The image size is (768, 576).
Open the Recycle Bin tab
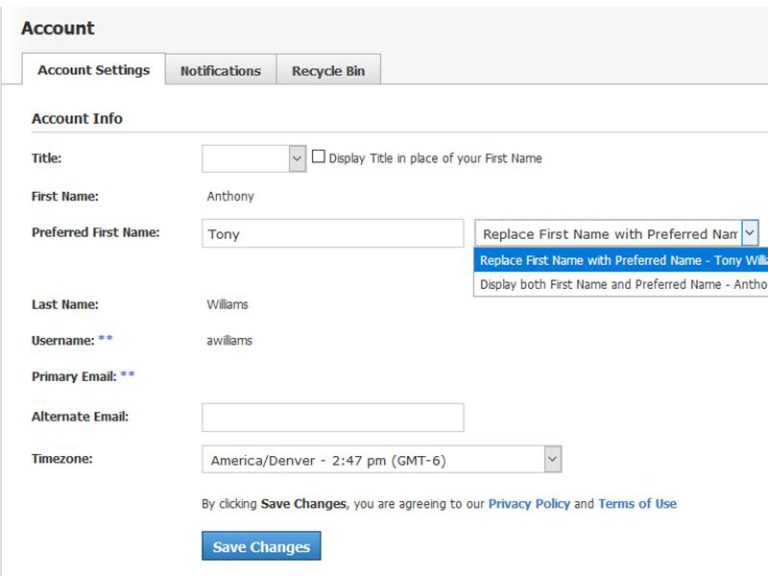click(x=328, y=71)
